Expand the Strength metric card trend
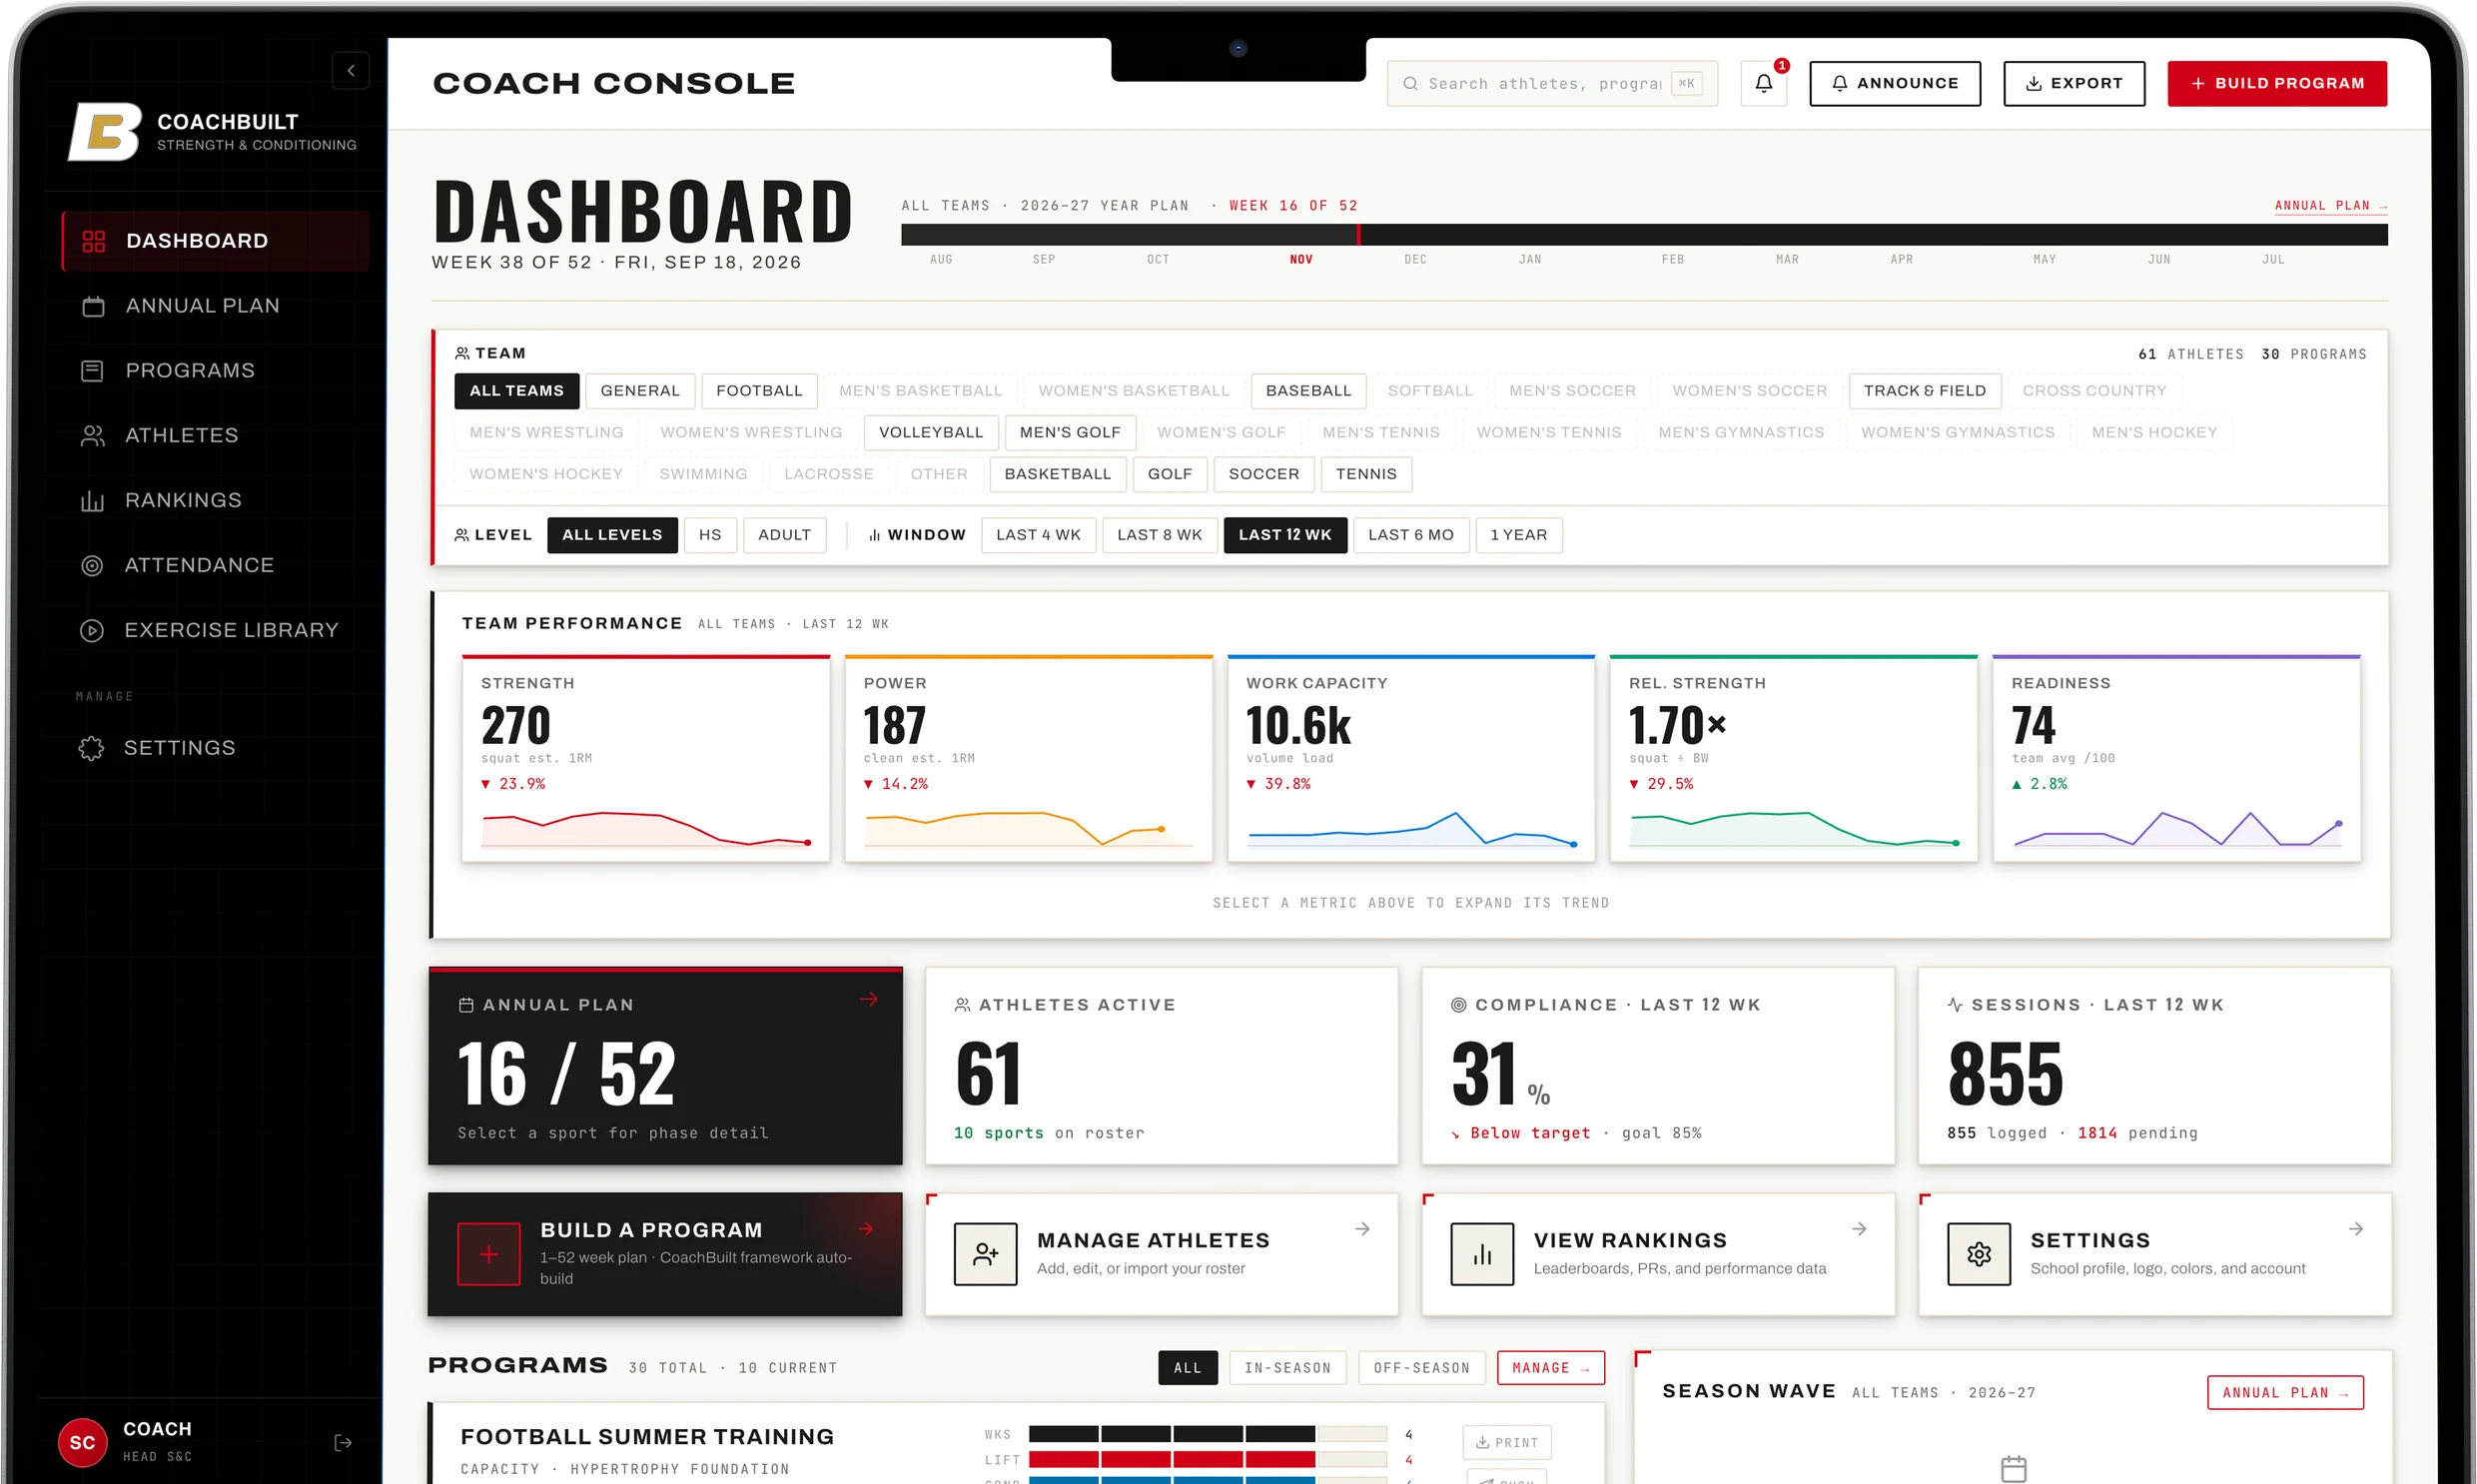2477x1484 pixels. click(x=646, y=758)
